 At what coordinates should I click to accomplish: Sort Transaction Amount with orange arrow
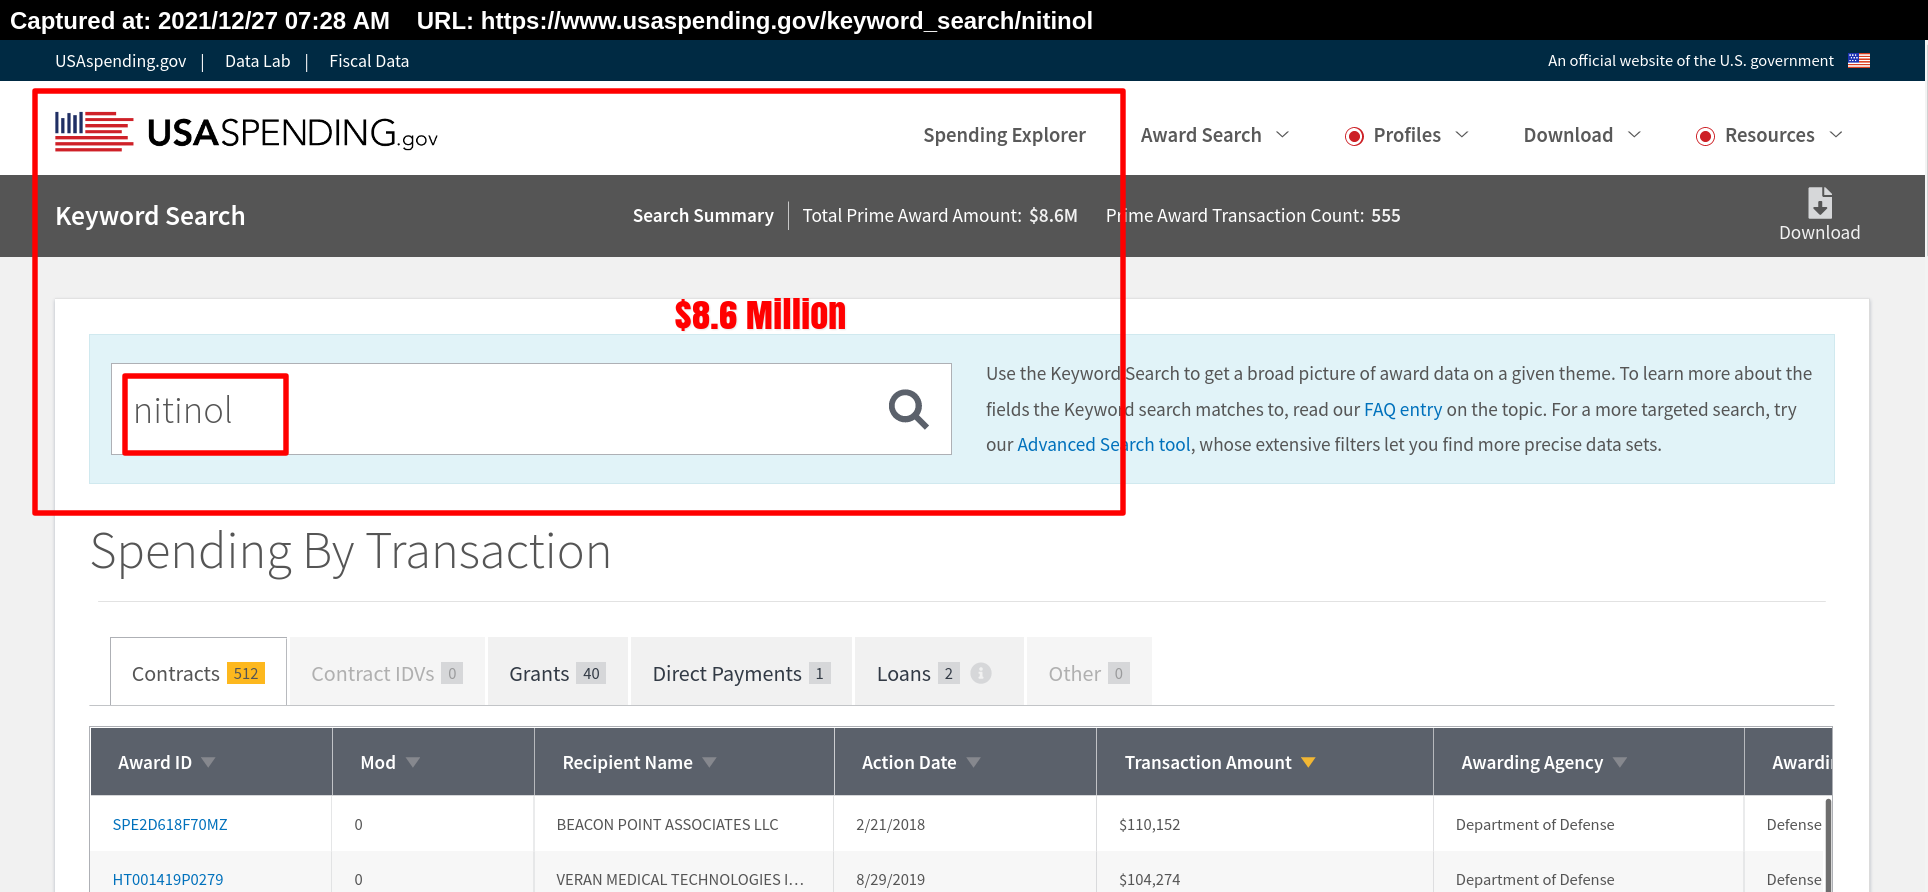pos(1308,763)
